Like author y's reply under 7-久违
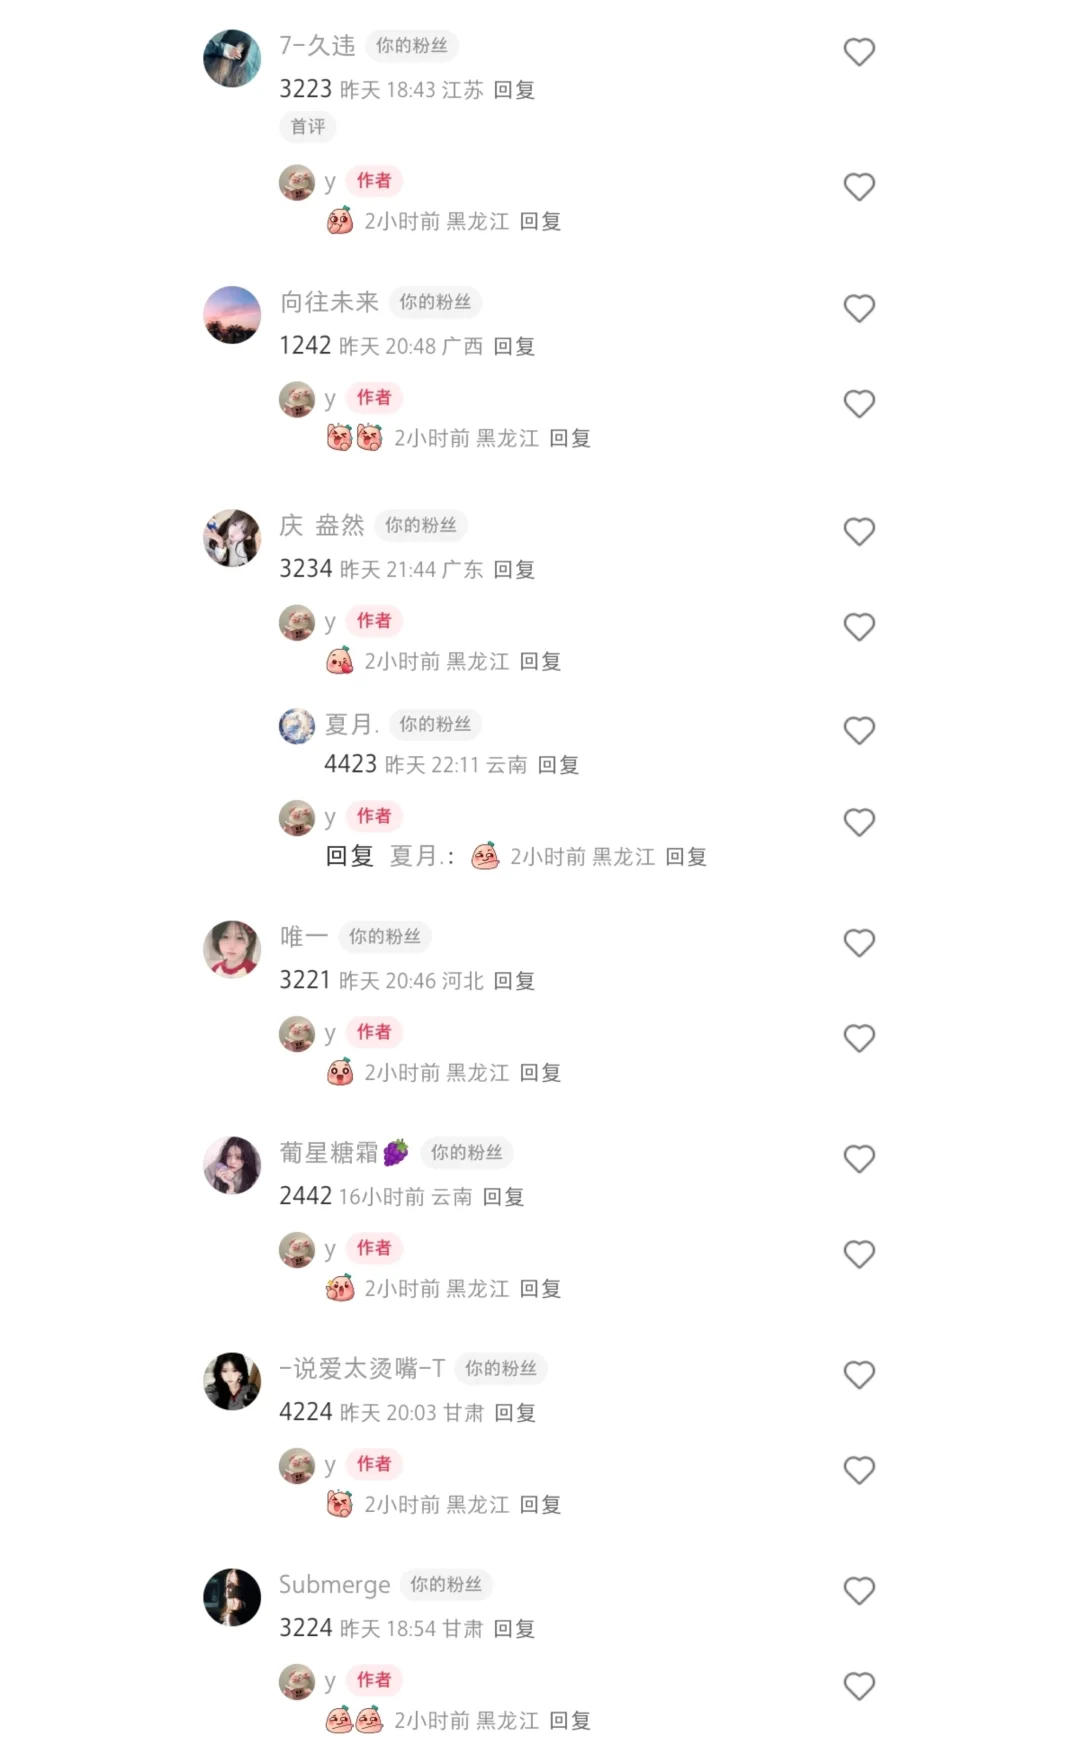This screenshot has width=1080, height=1760. pos(859,186)
